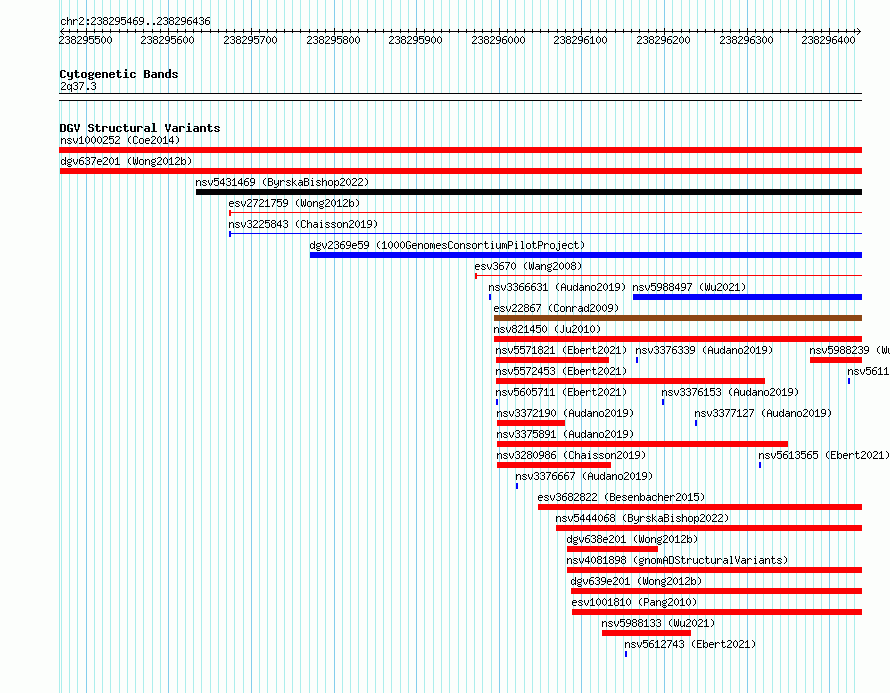Click the red bar of nsv5572453
This screenshot has width=890, height=693.
point(631,381)
